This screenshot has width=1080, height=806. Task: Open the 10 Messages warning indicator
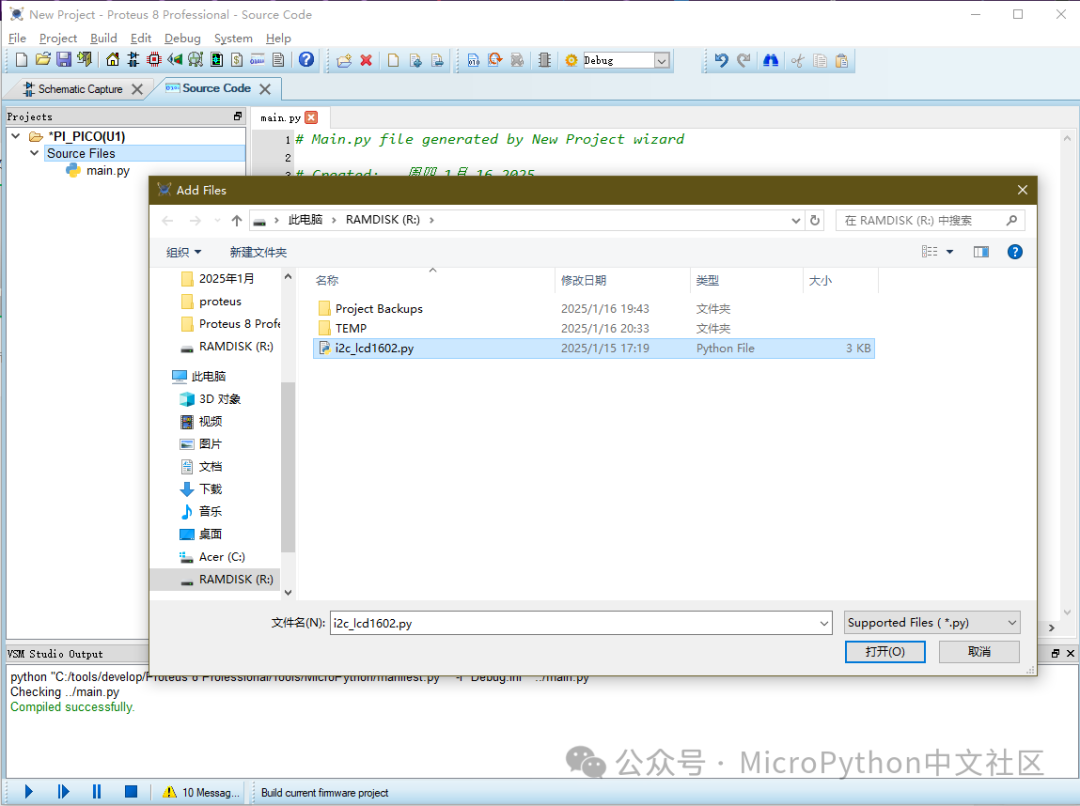[x=200, y=792]
